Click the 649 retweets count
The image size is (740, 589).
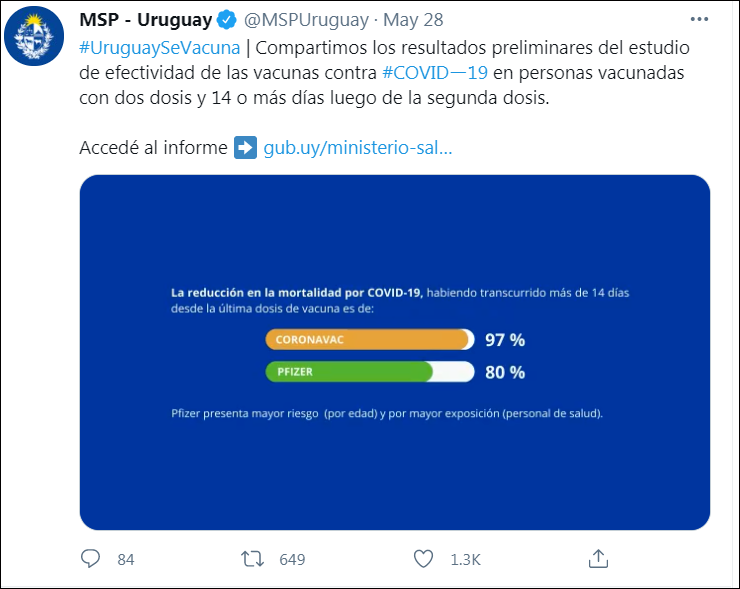292,559
